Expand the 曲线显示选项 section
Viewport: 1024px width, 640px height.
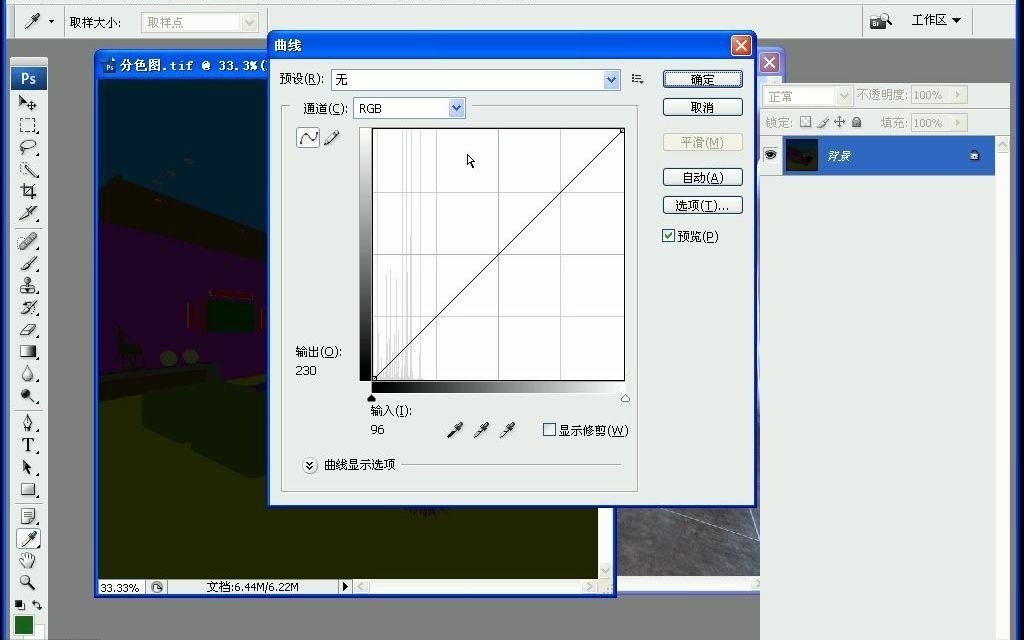310,465
